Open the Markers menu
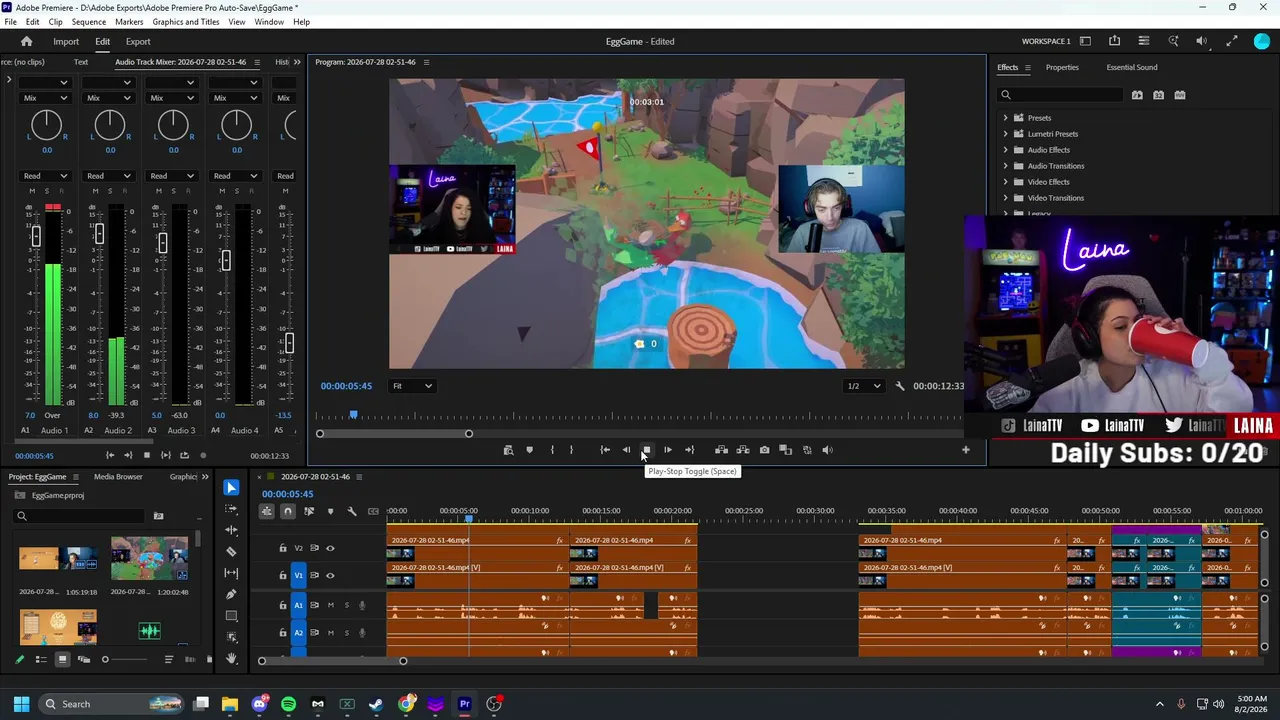 129,22
